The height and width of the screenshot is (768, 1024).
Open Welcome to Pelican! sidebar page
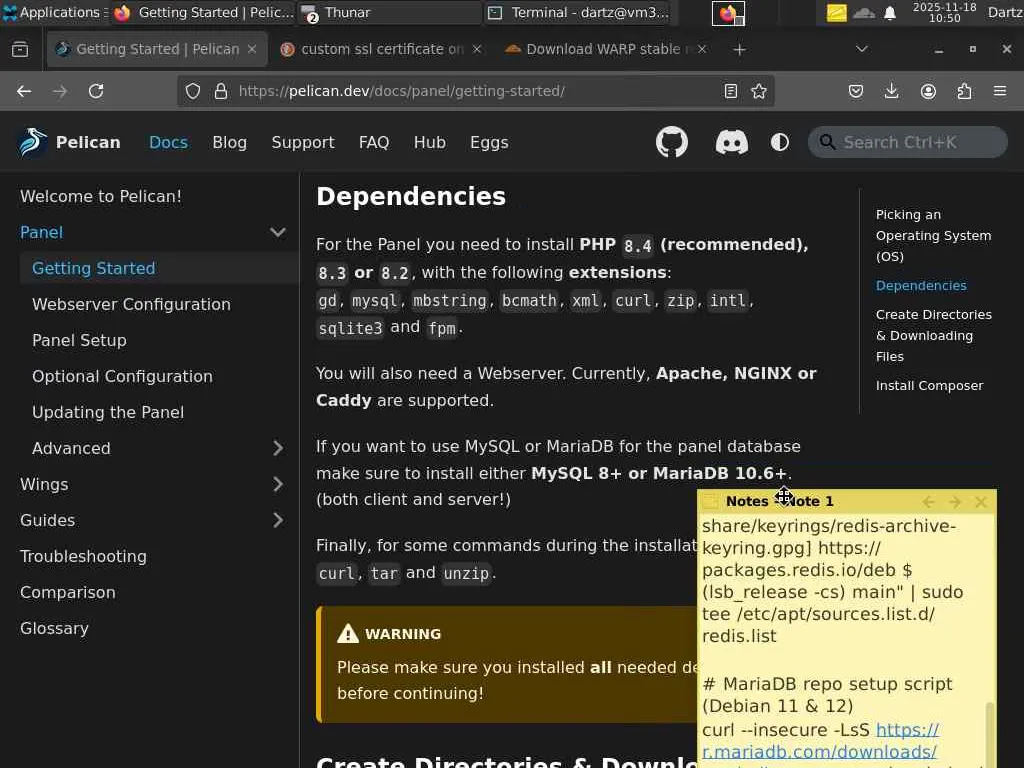pyautogui.click(x=101, y=197)
